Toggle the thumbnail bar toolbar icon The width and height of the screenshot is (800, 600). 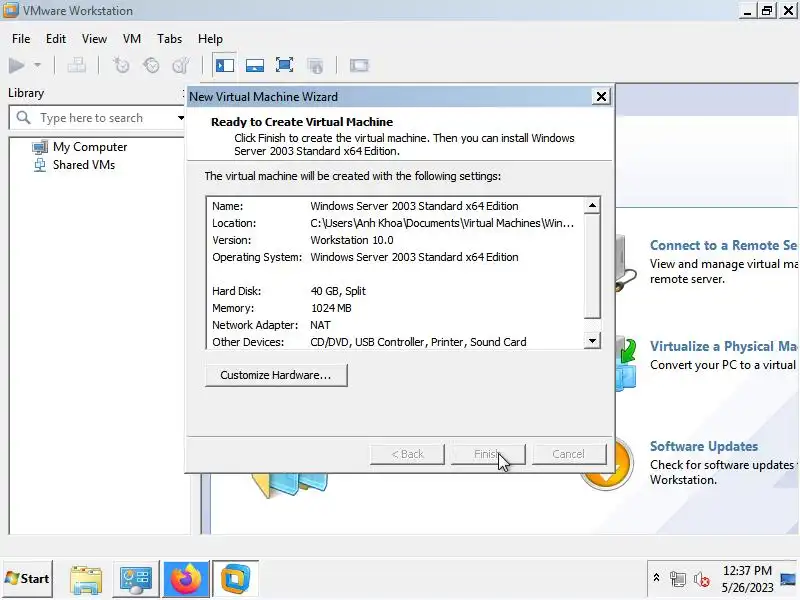point(255,65)
